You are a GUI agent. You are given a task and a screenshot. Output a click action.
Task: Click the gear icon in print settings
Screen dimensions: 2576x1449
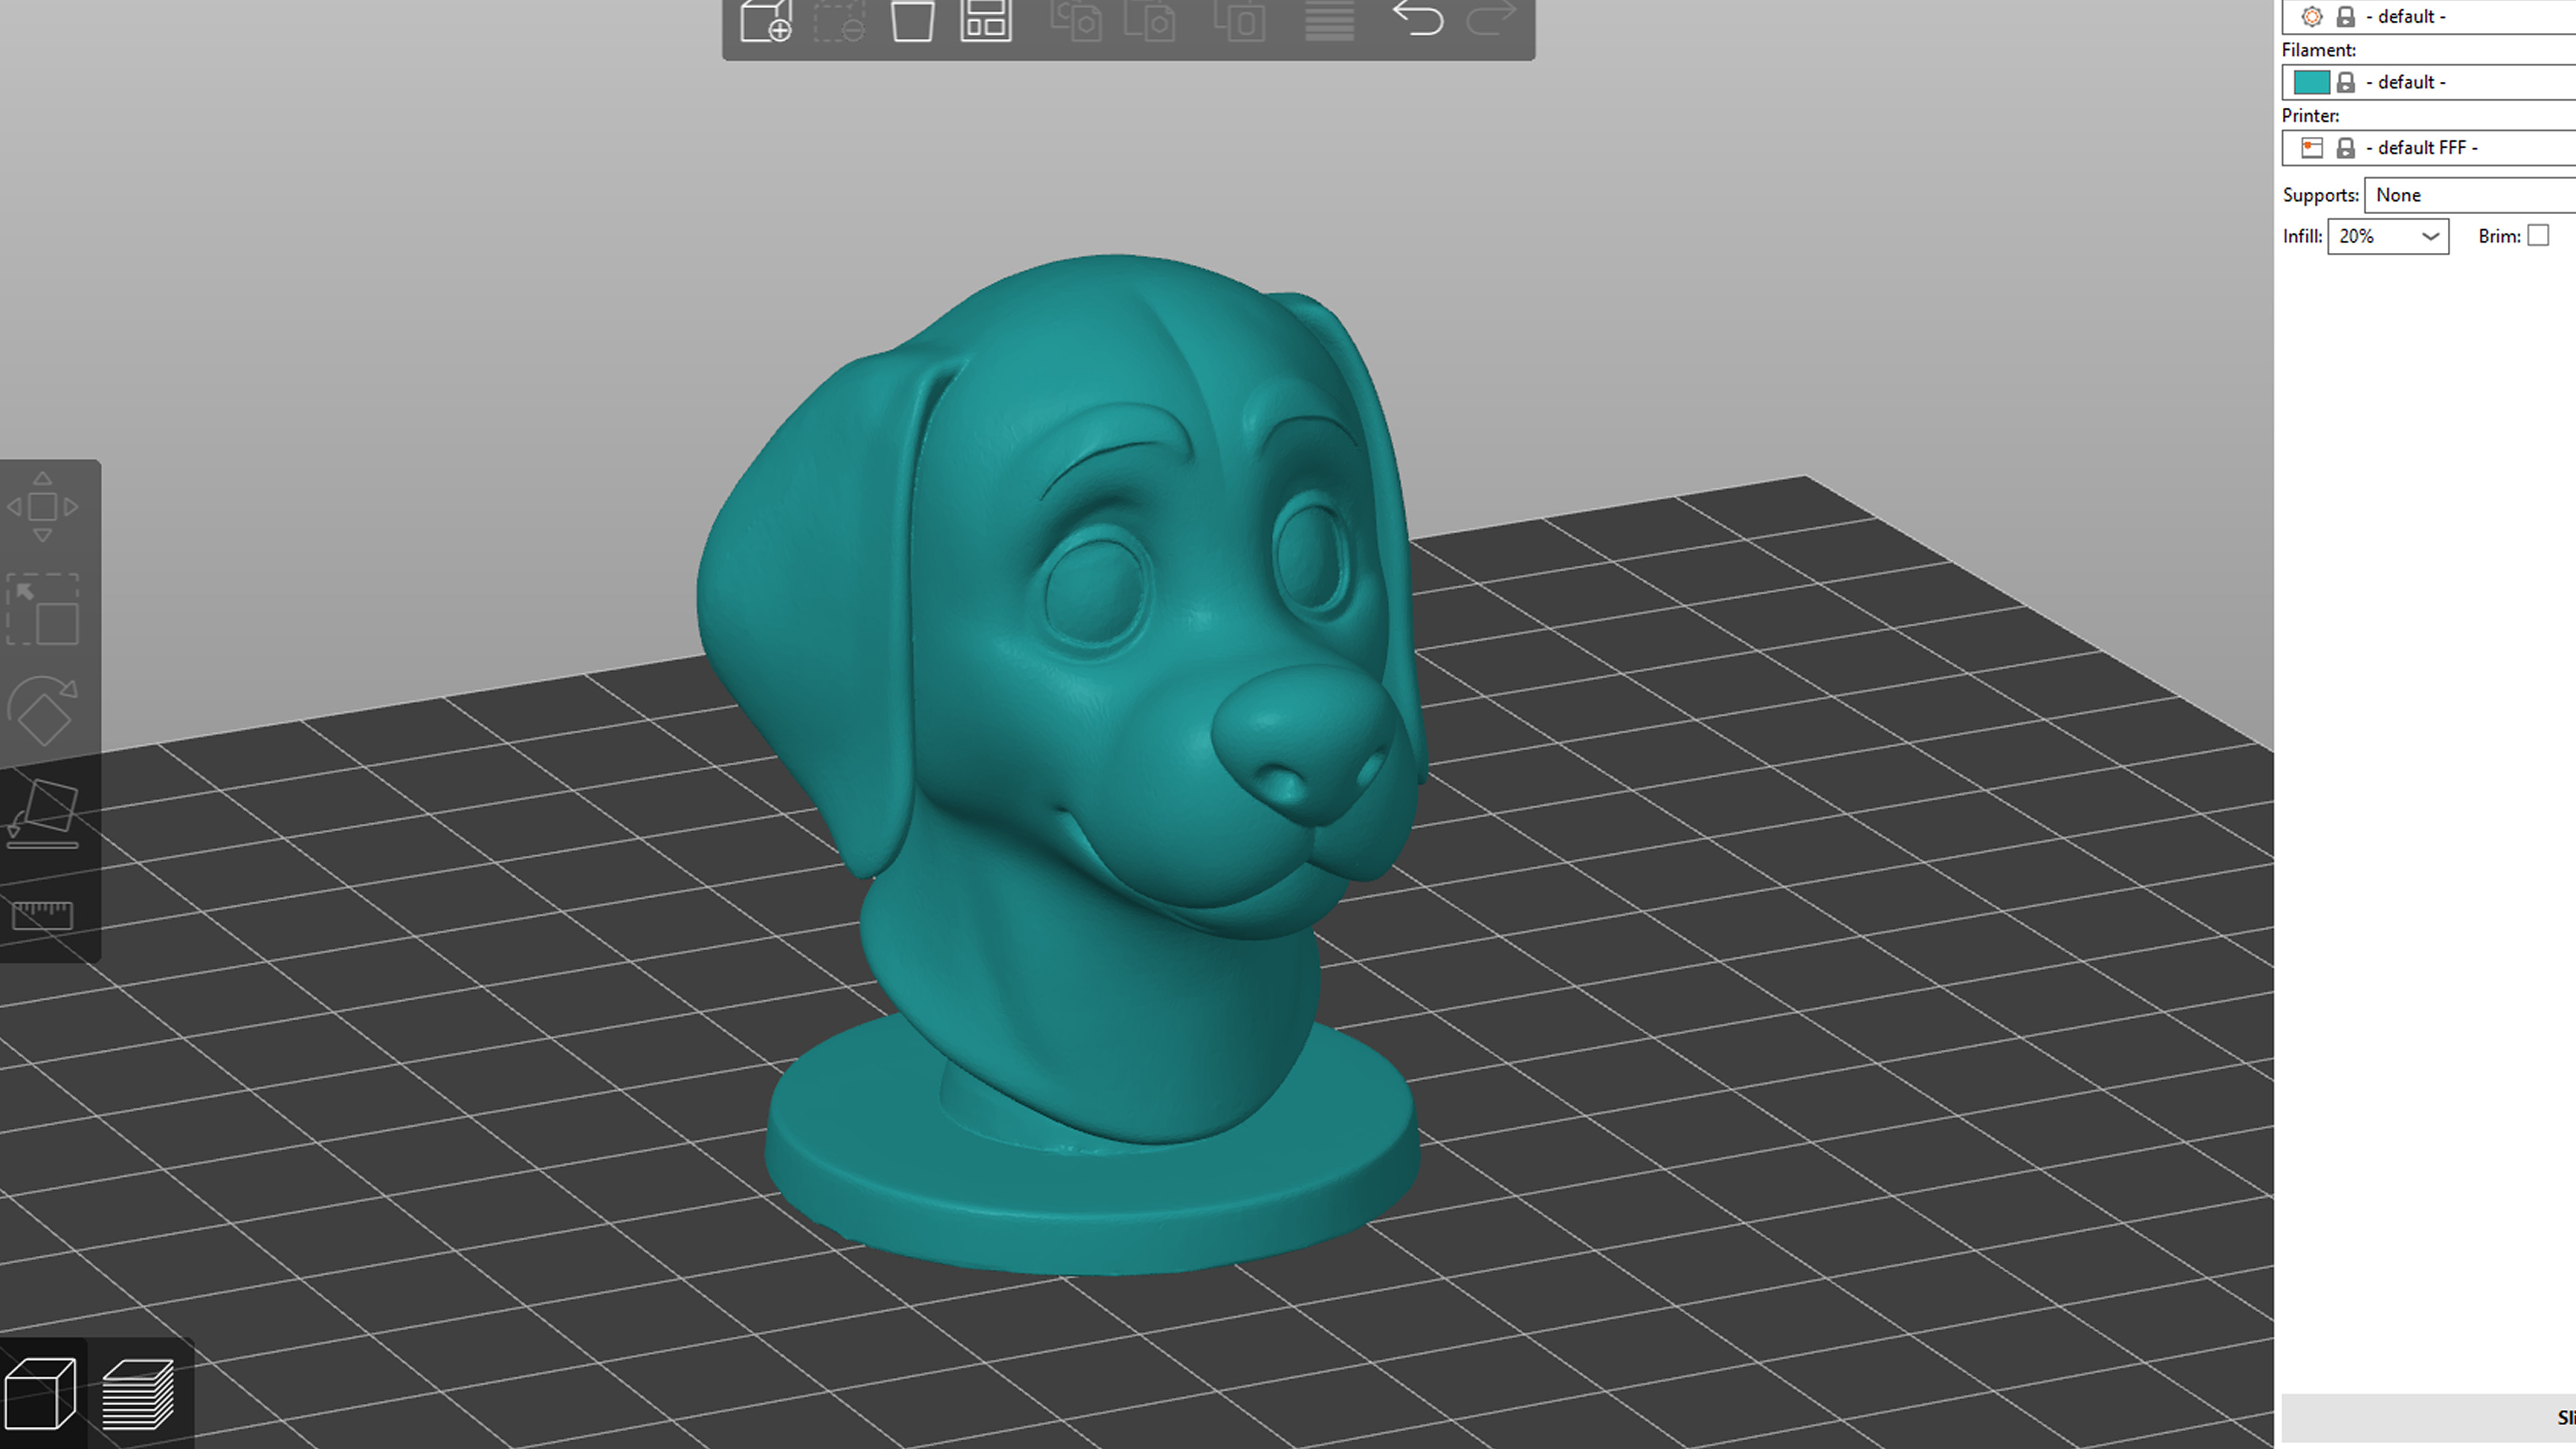[2311, 16]
